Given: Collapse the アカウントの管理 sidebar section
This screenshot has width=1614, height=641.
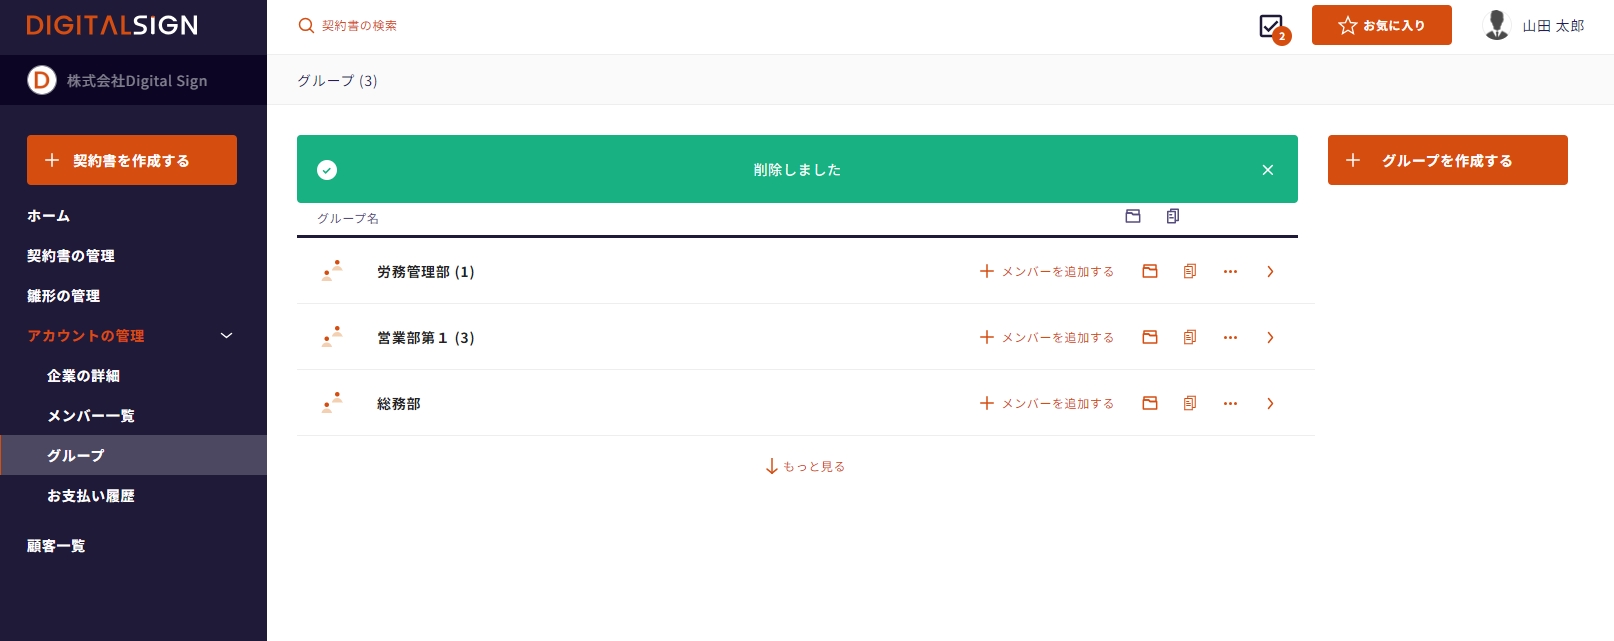Looking at the screenshot, I should click(226, 336).
